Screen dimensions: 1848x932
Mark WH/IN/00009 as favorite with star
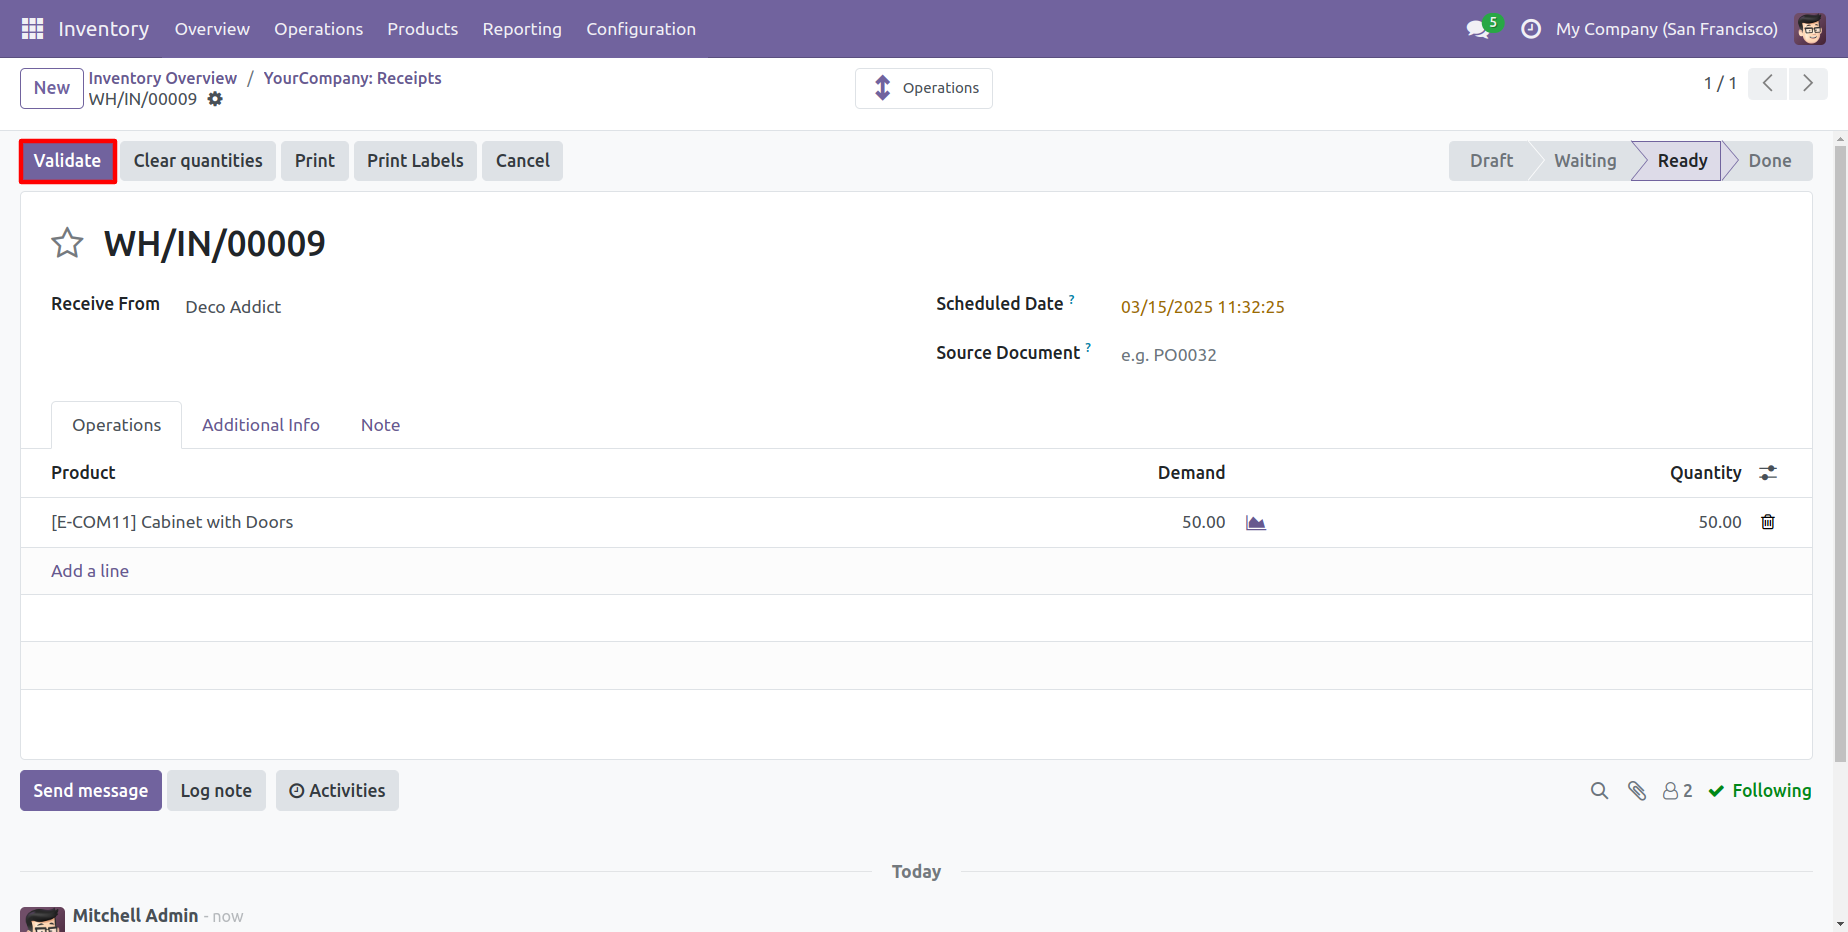67,243
